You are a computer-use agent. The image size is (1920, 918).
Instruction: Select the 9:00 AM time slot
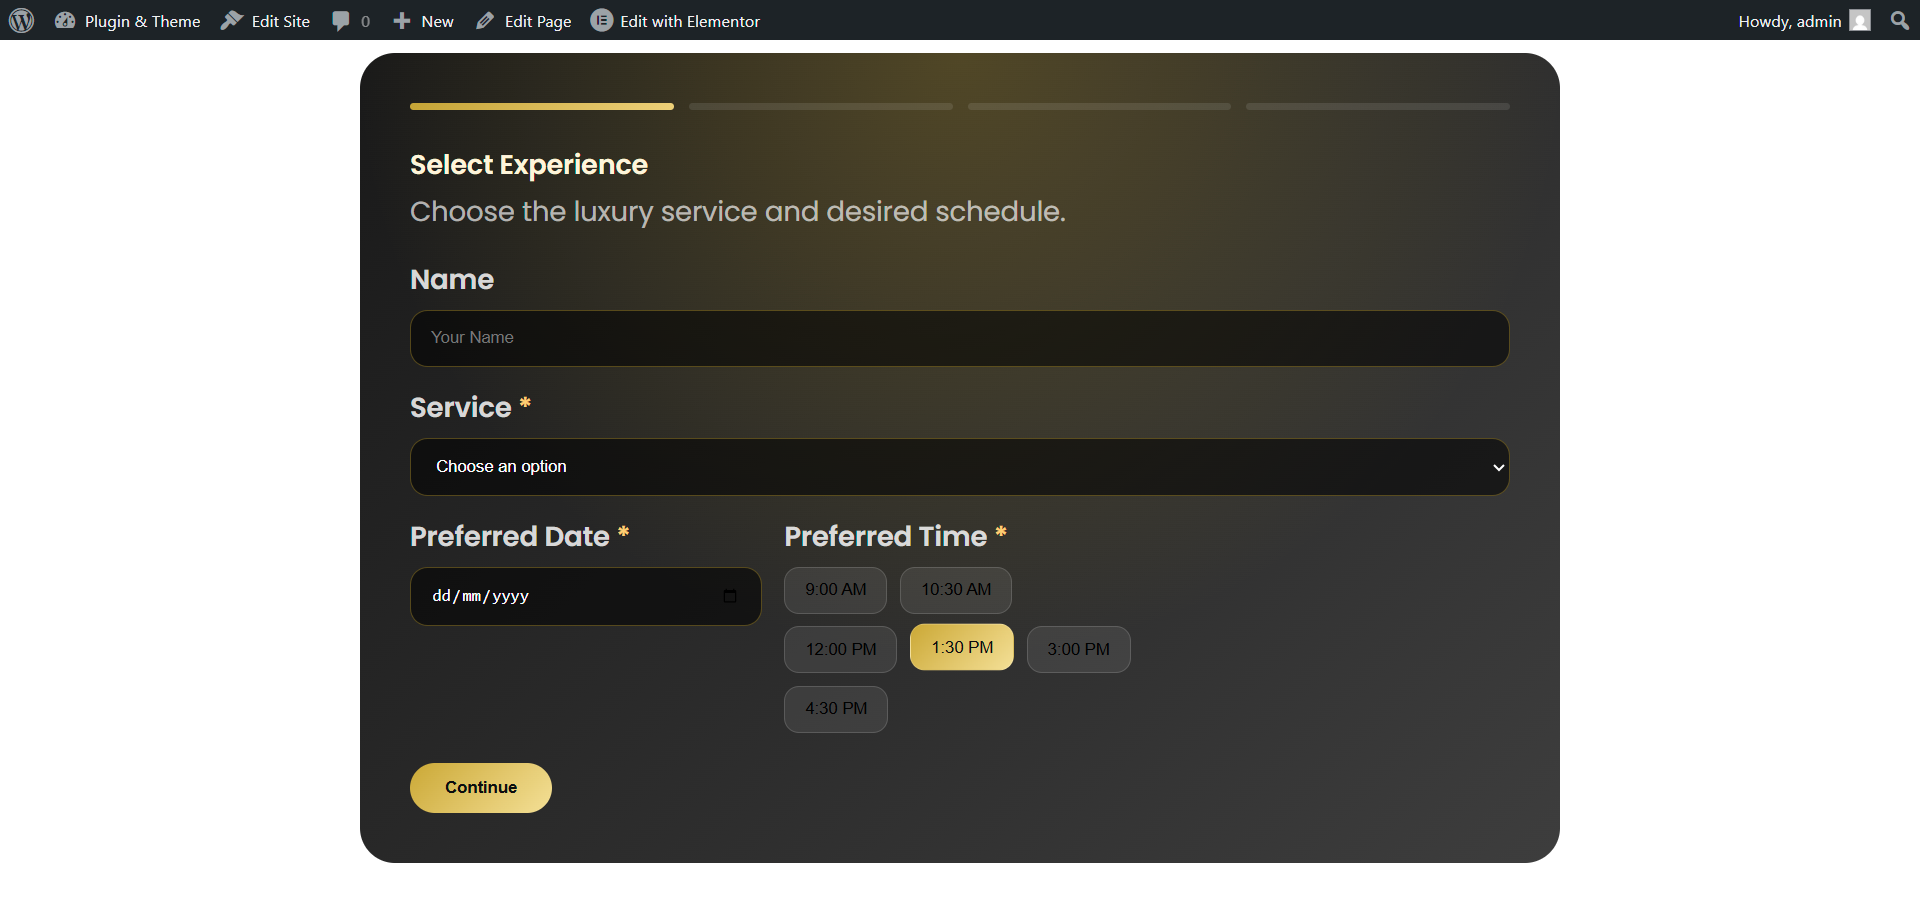click(x=835, y=590)
